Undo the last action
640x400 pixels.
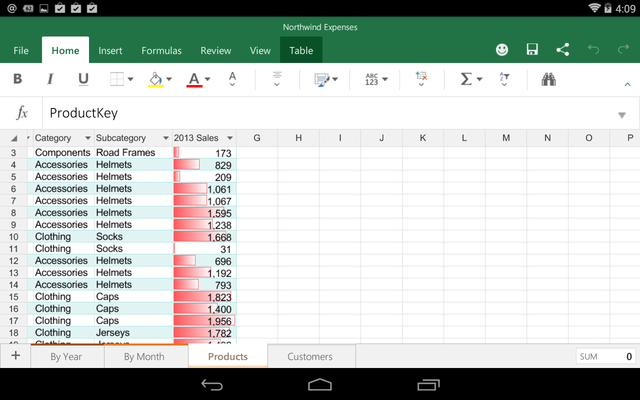[x=593, y=50]
